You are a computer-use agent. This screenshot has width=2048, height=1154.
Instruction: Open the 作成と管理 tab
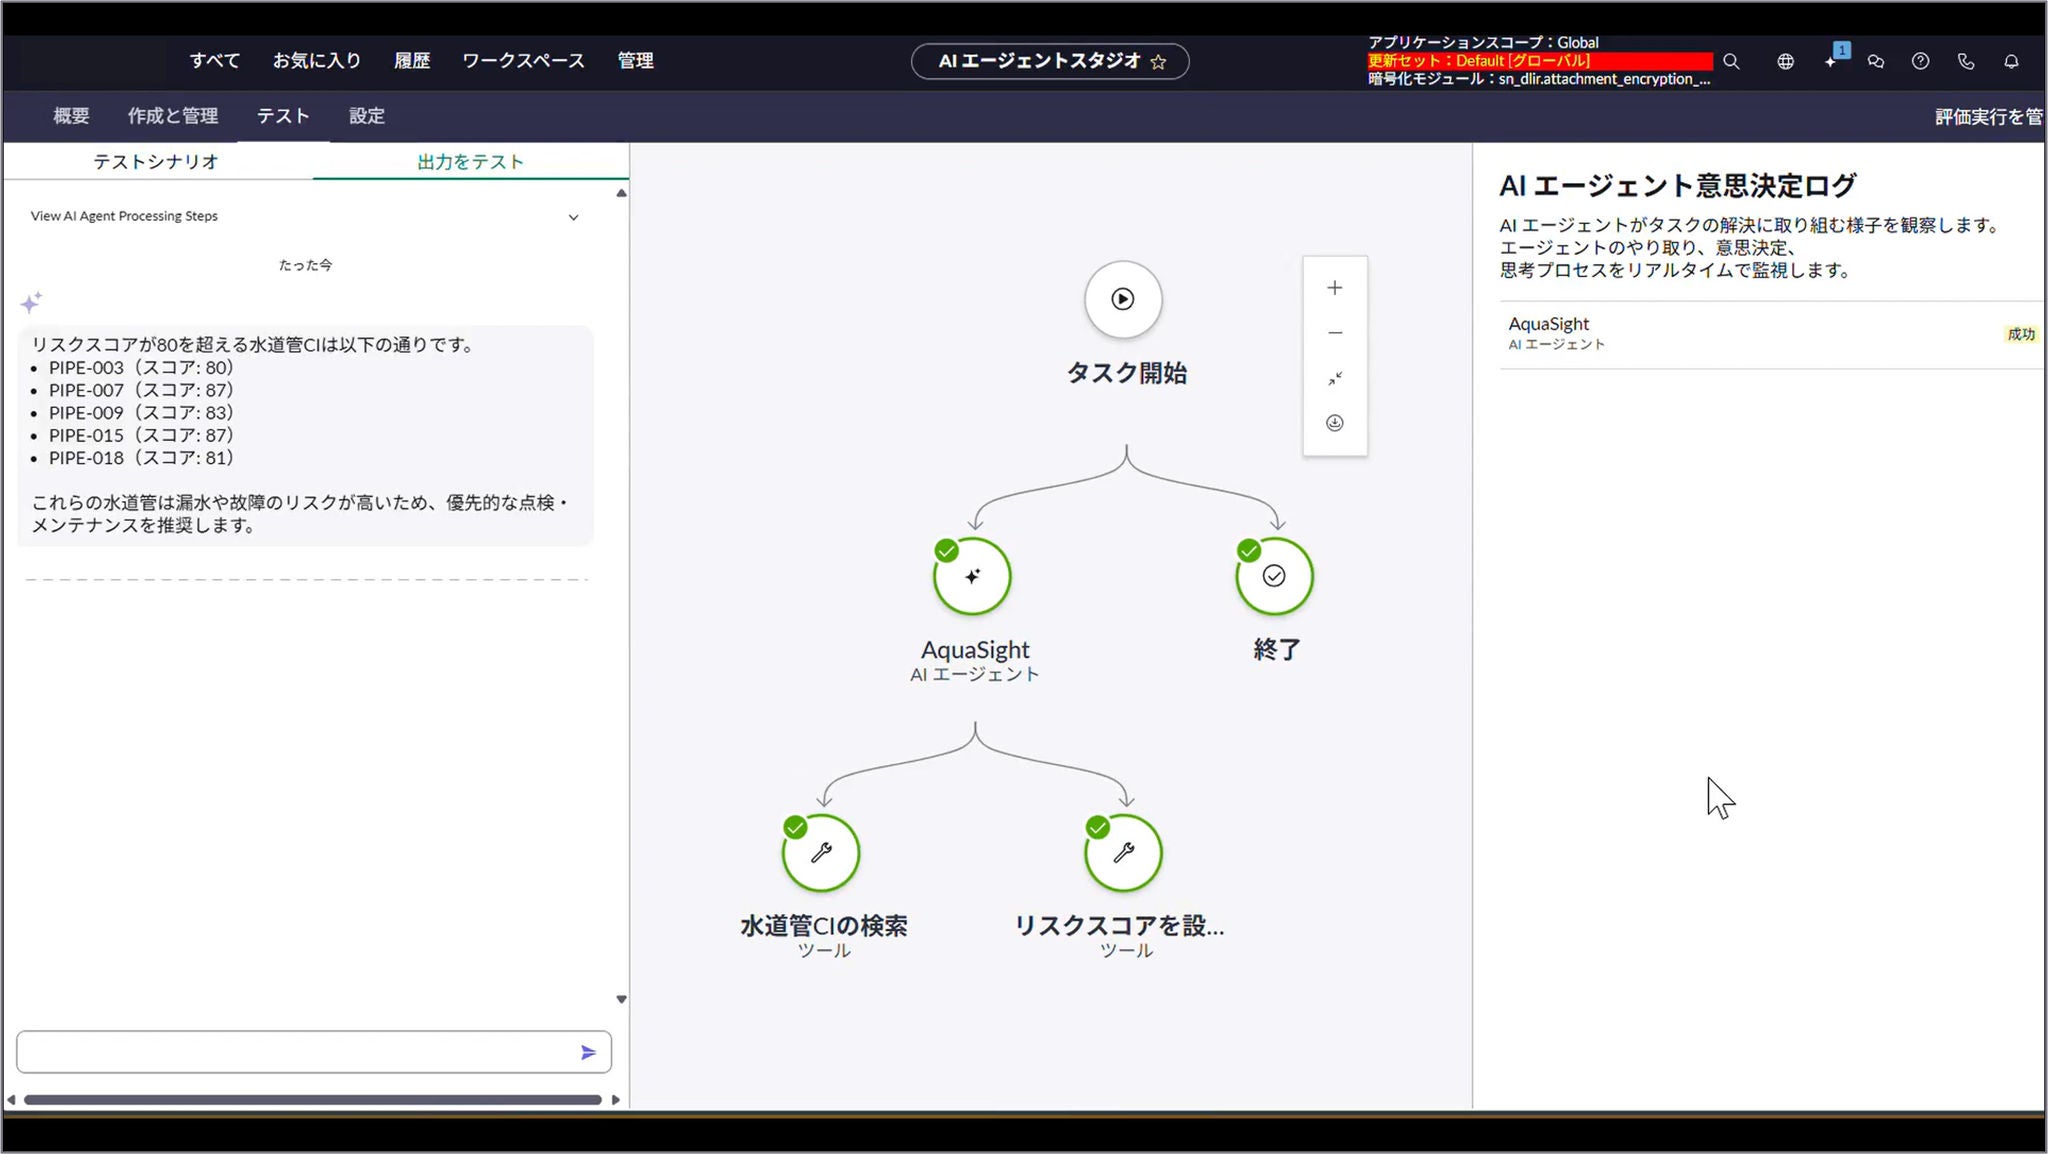[x=172, y=116]
